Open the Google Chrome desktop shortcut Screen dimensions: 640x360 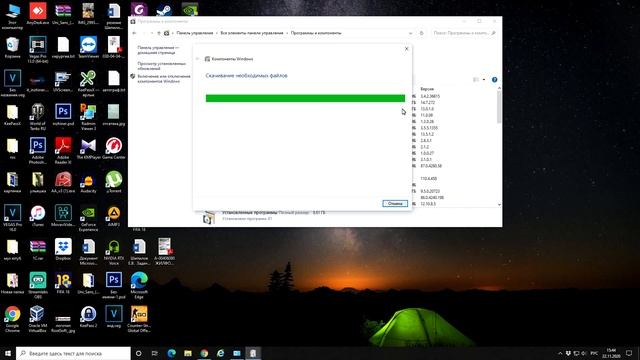(12, 320)
